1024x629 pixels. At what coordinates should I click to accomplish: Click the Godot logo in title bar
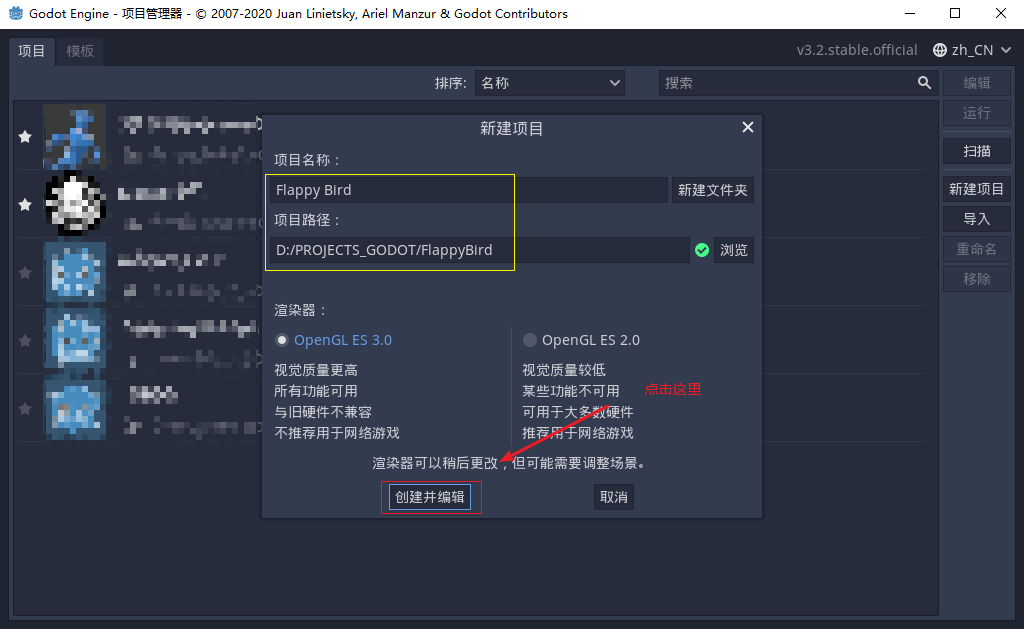click(15, 13)
